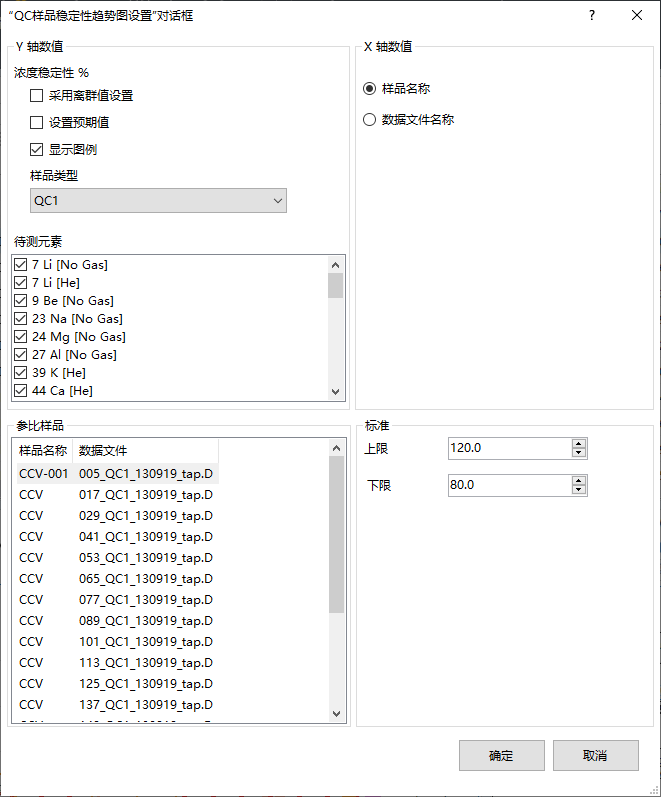Image resolution: width=661 pixels, height=797 pixels.
Task: Increase the 上限 value with up arrow
Action: pyautogui.click(x=579, y=444)
